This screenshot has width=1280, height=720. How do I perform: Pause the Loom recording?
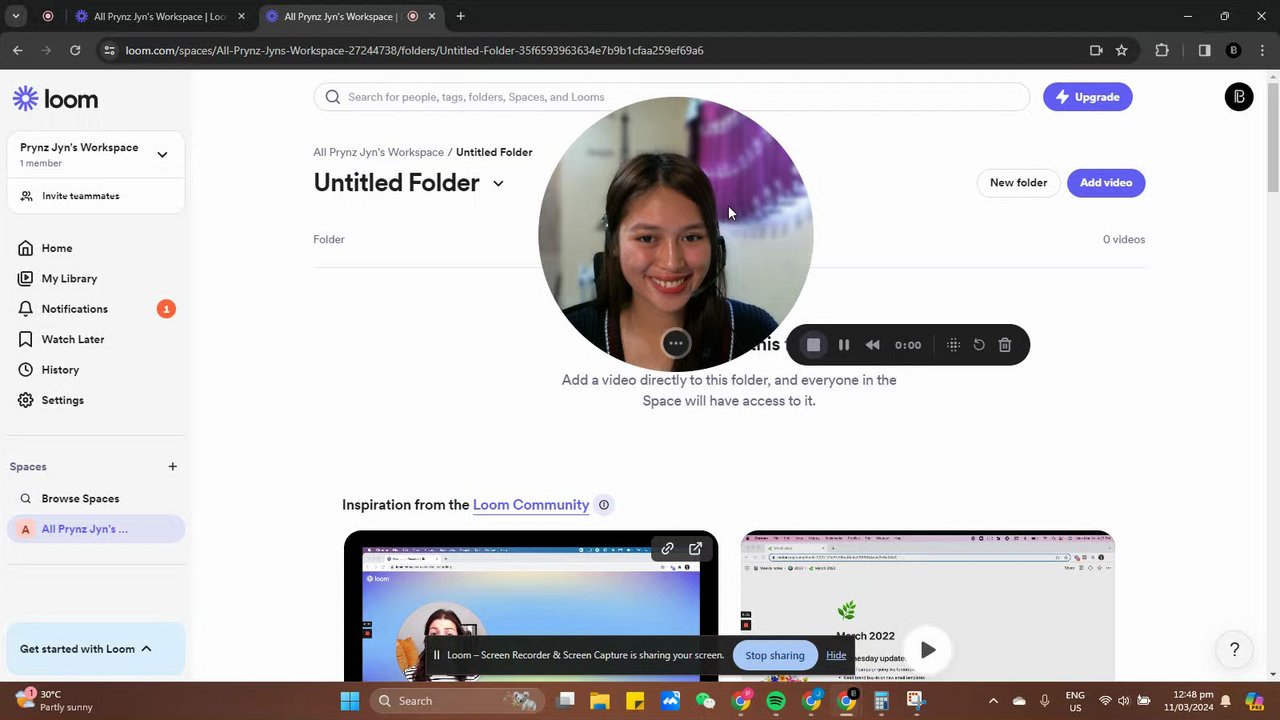tap(844, 345)
